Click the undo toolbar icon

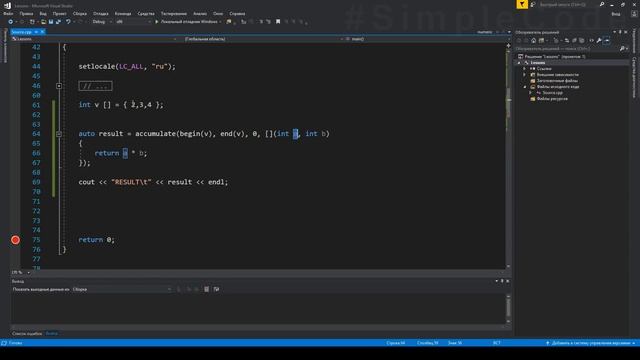(68, 22)
